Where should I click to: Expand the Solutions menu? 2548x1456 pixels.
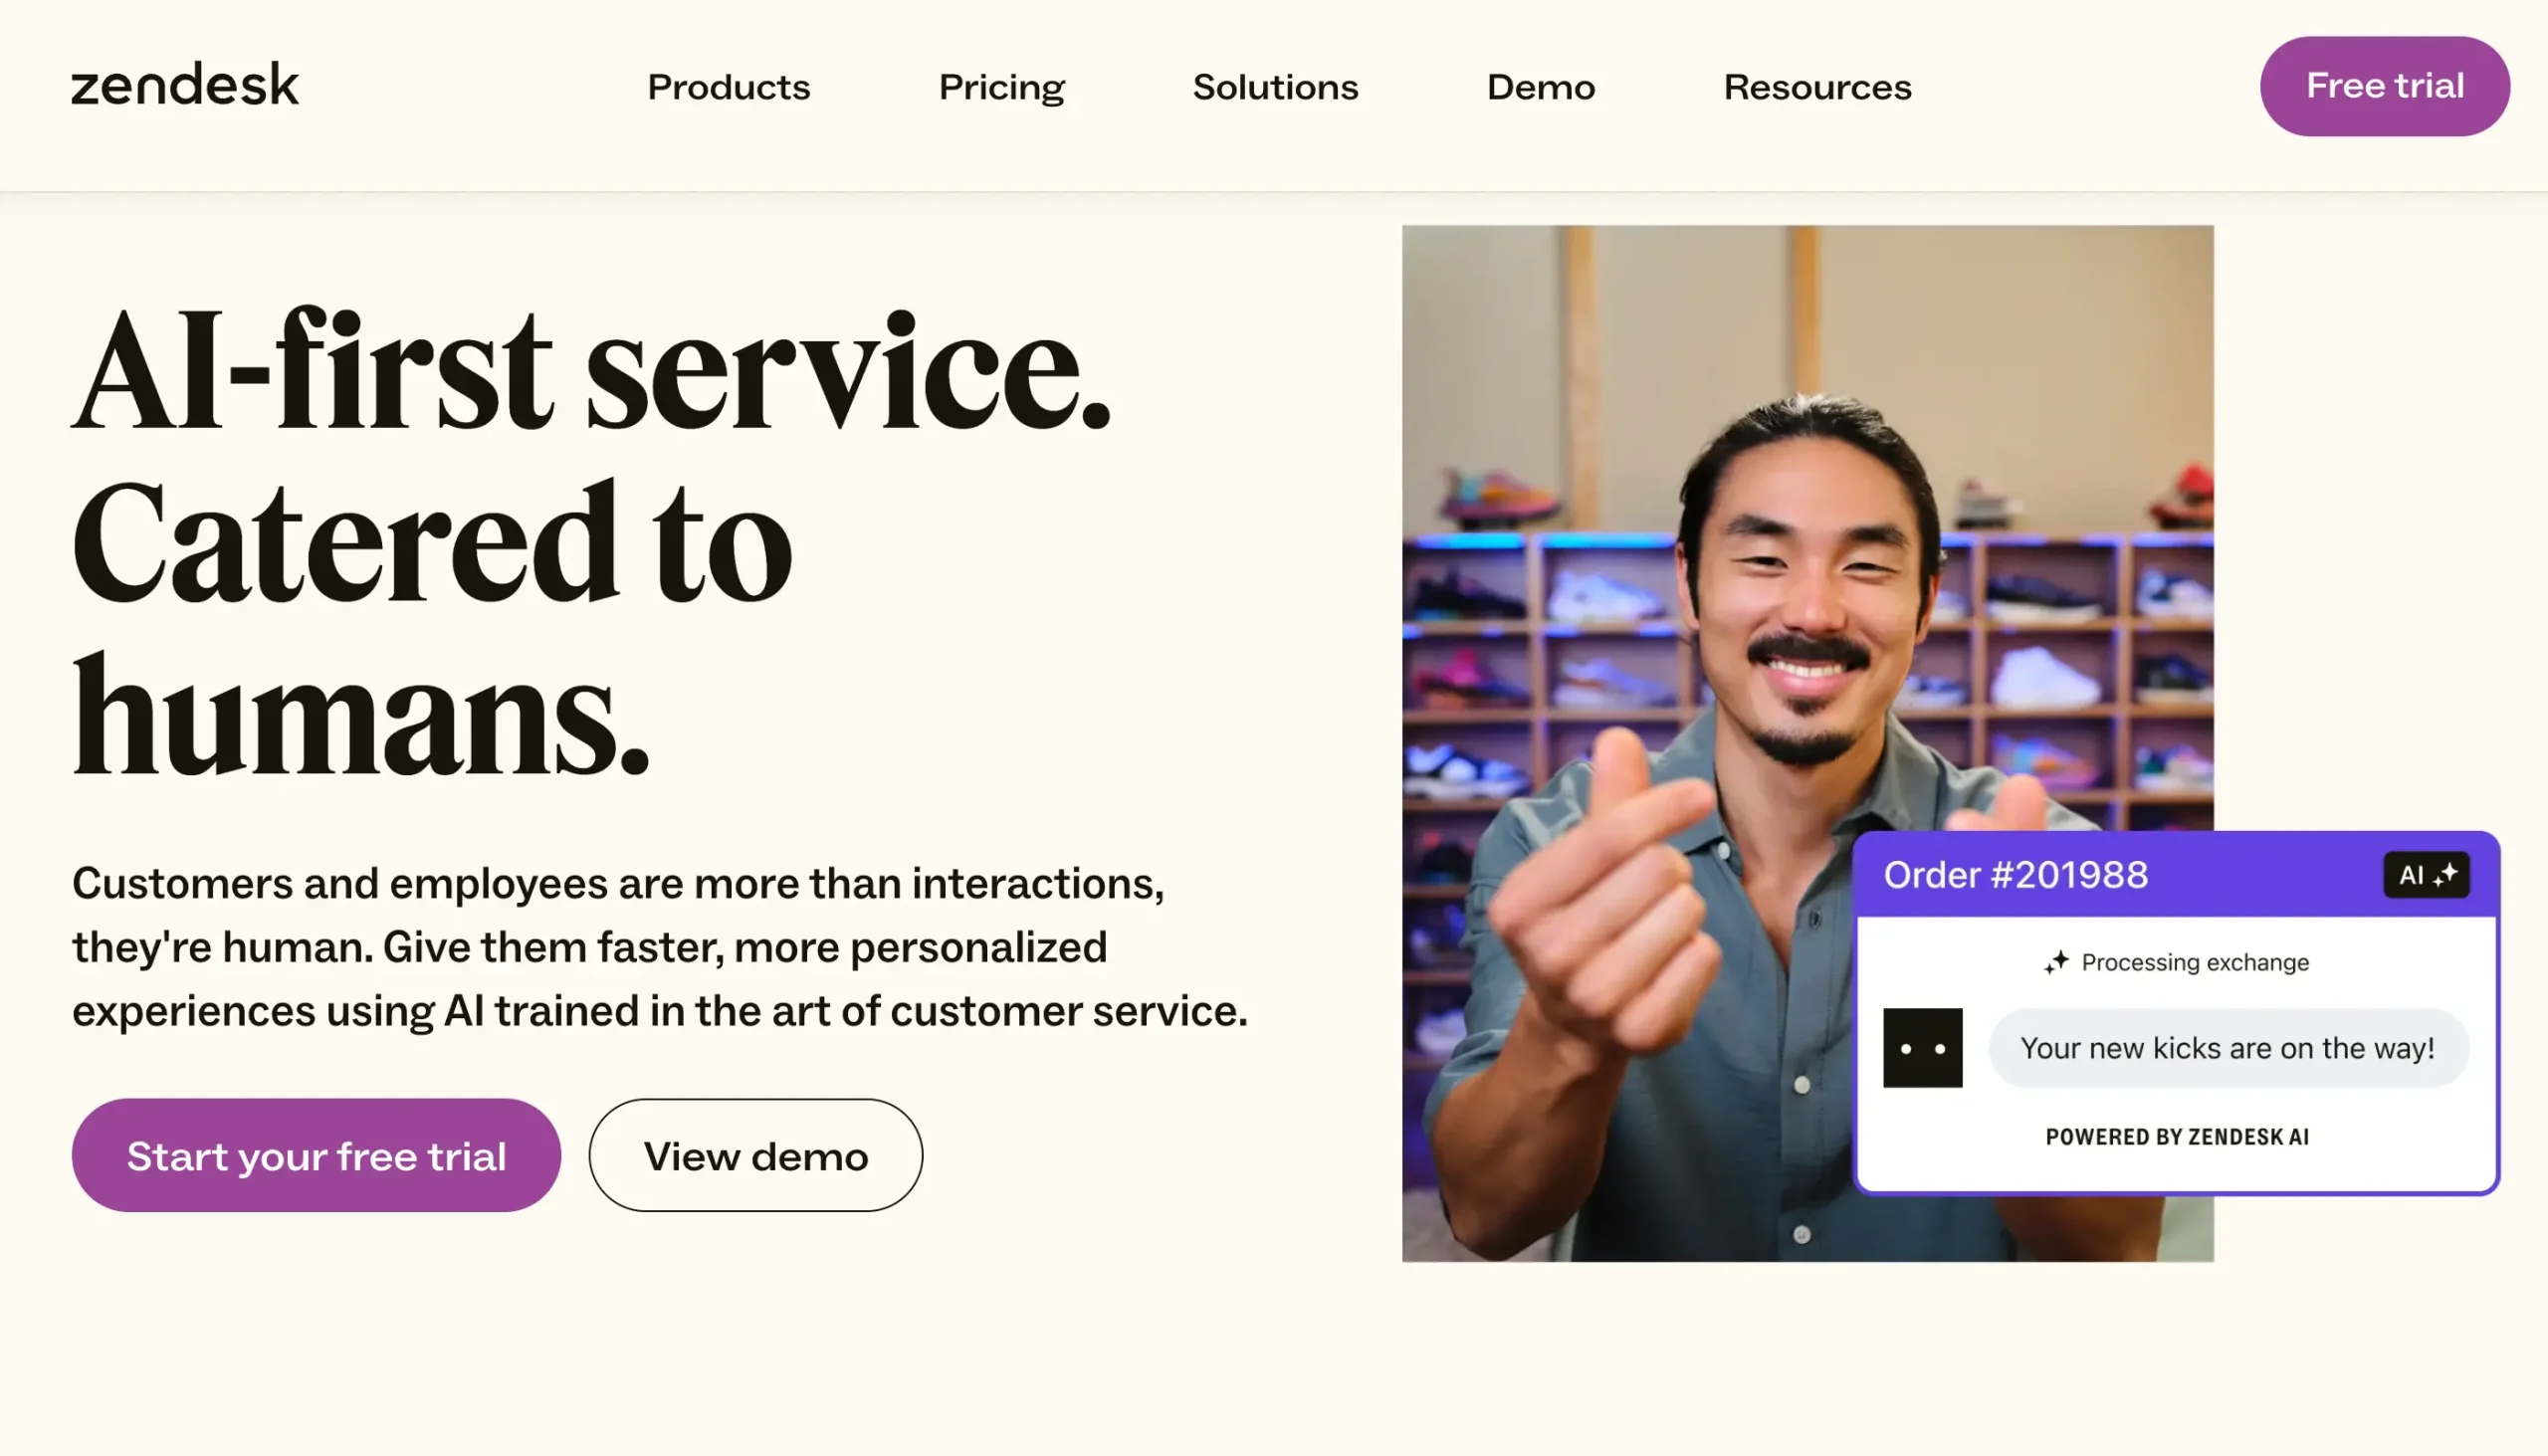[1275, 87]
